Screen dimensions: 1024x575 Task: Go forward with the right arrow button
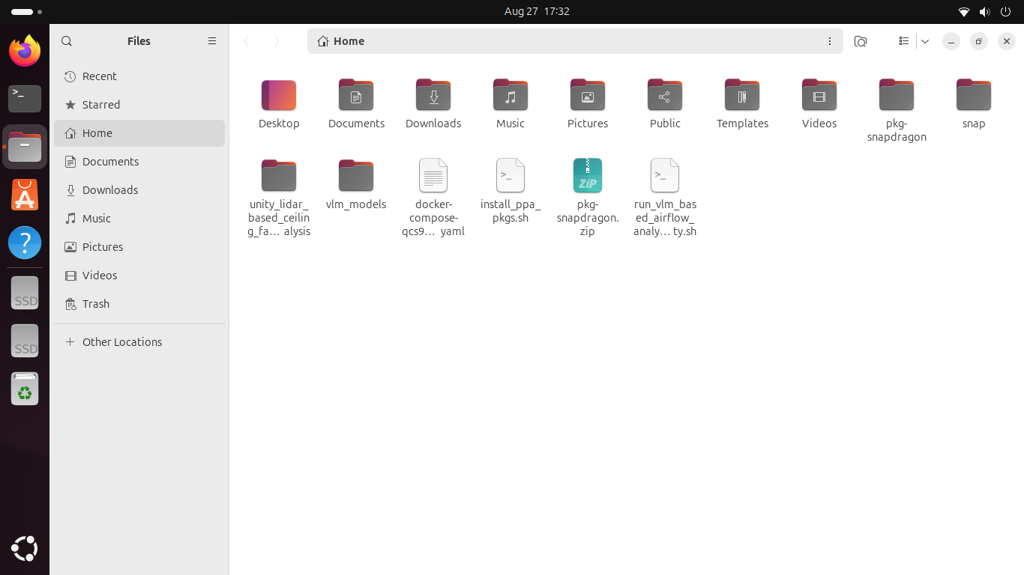point(276,41)
